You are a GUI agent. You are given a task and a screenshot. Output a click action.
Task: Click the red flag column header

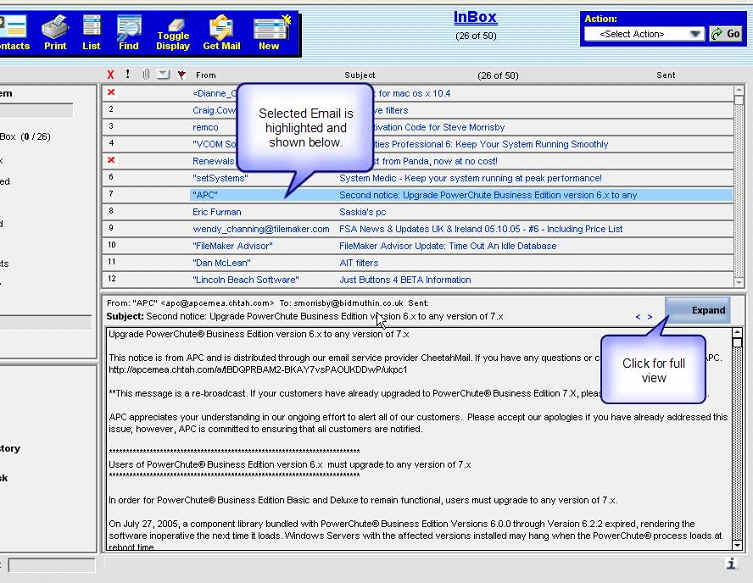(182, 74)
